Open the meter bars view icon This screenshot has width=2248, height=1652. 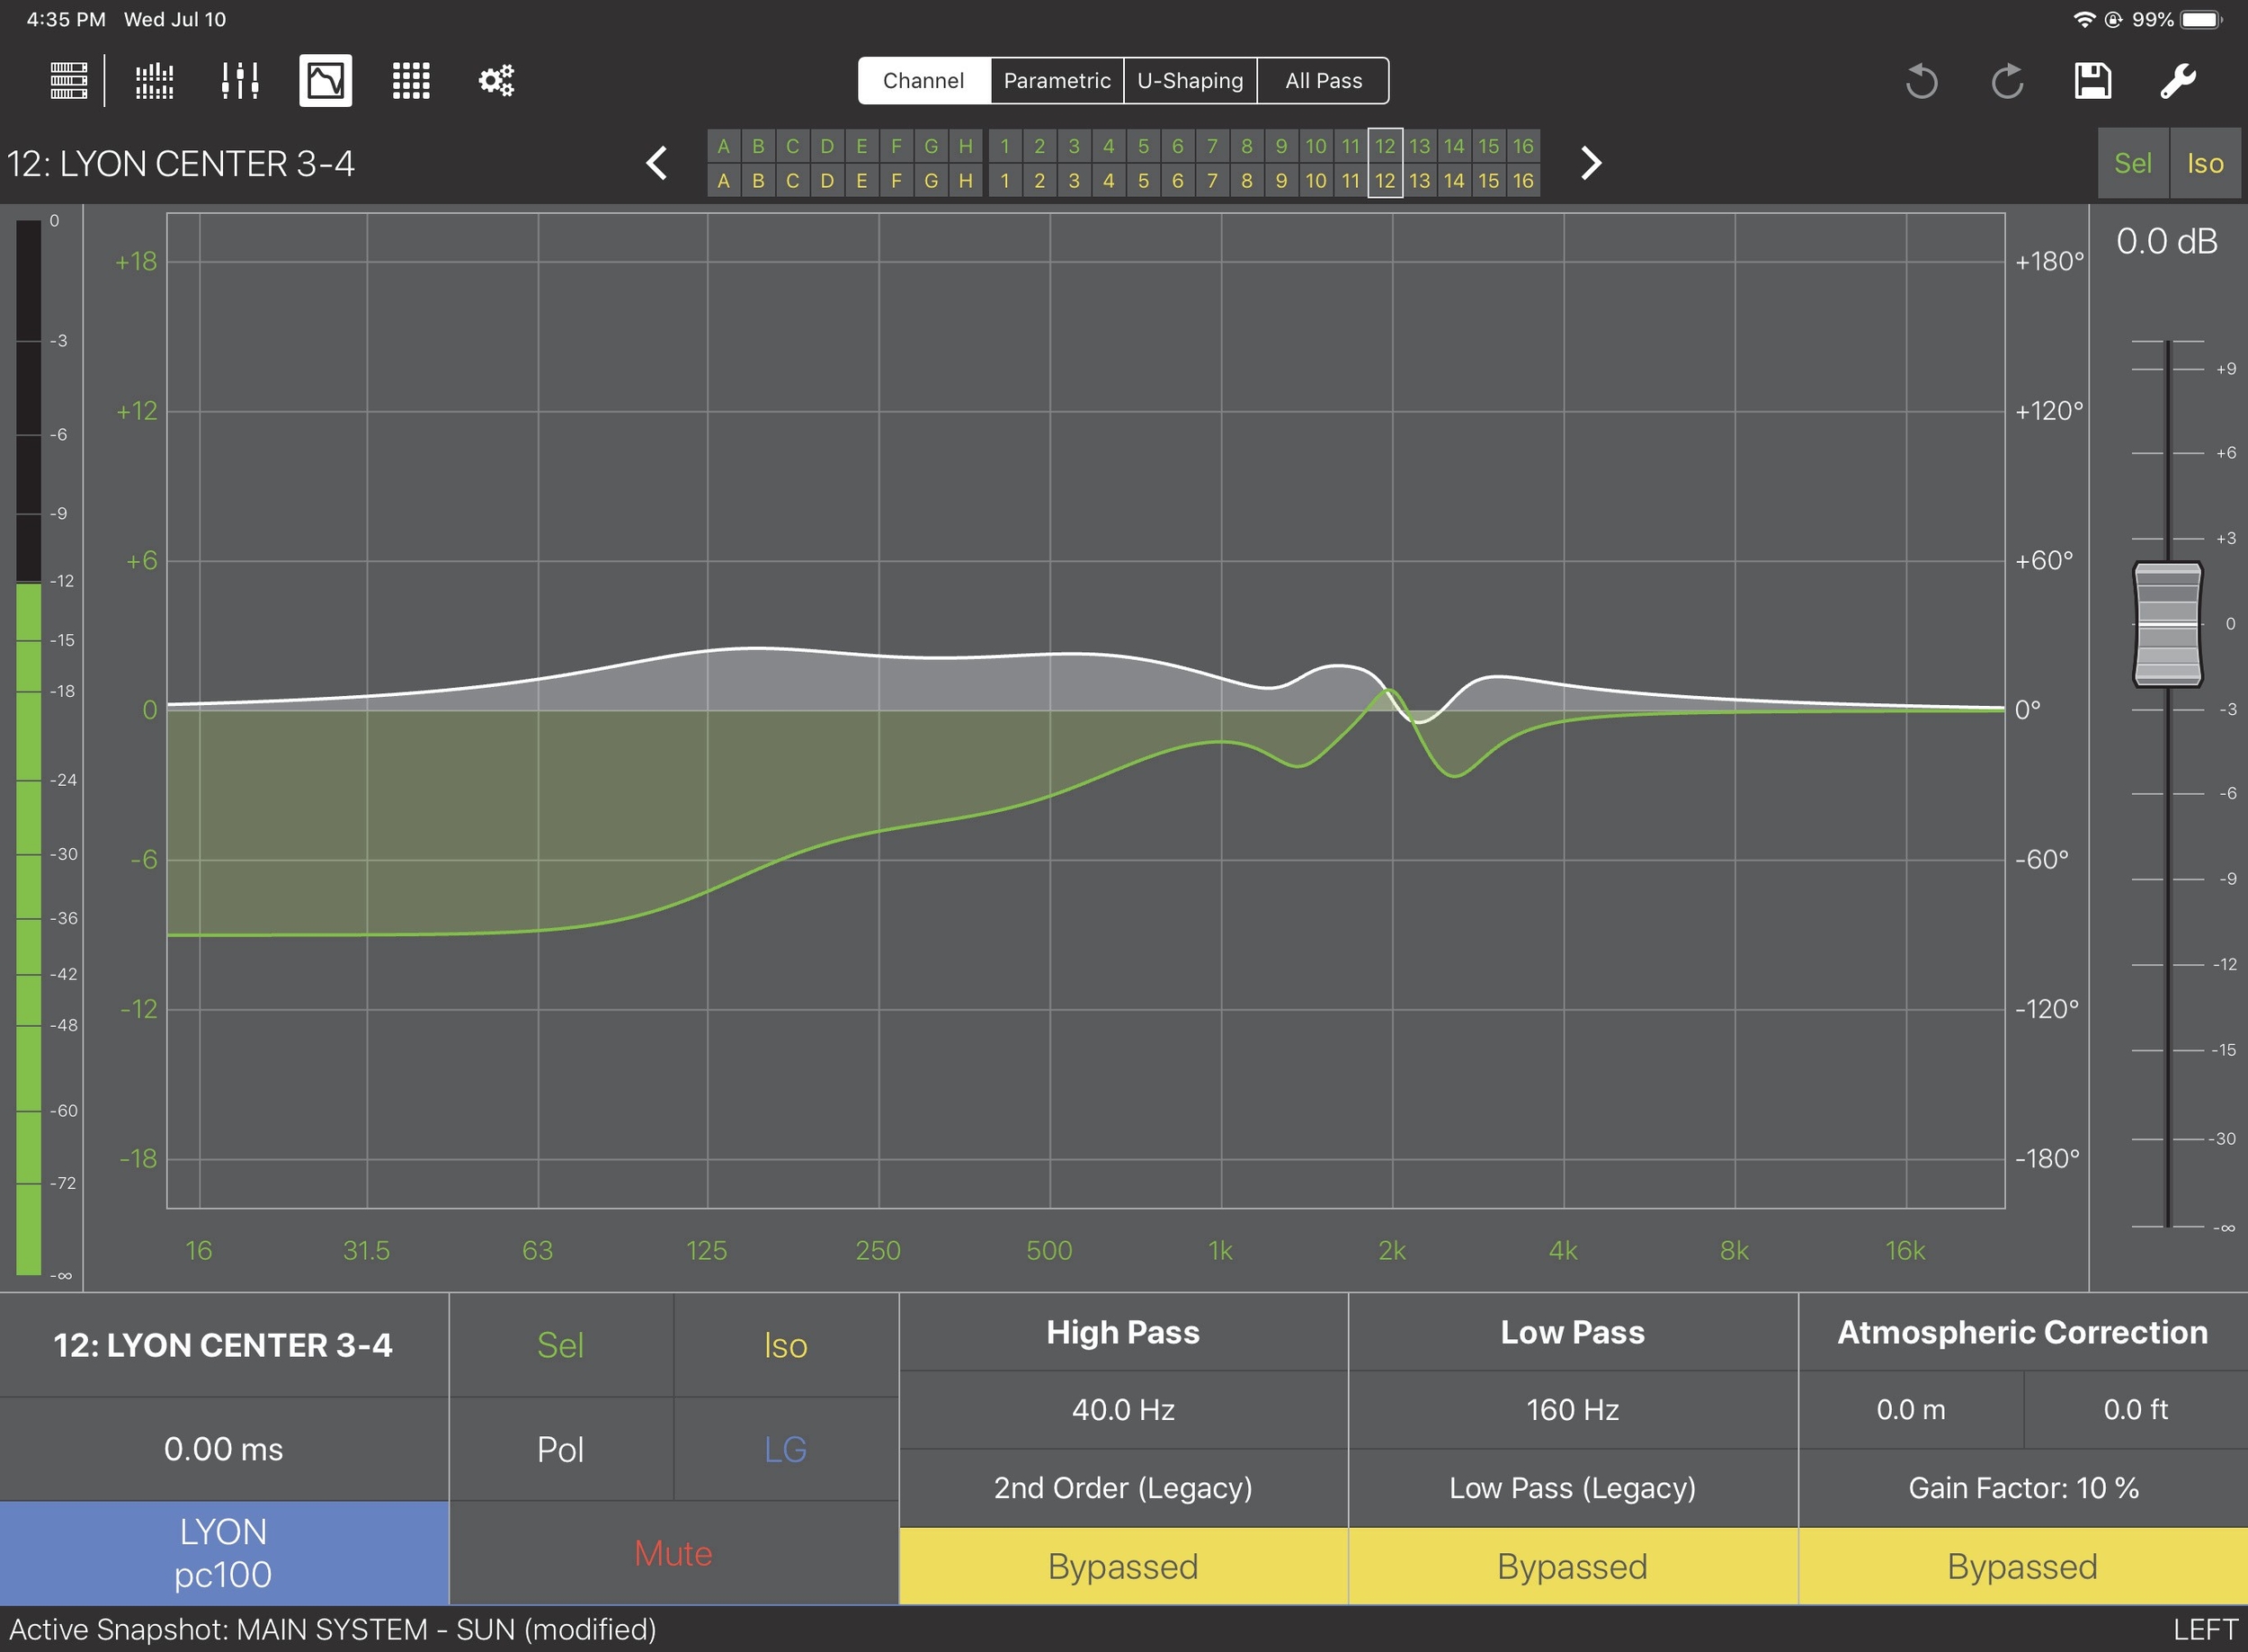(x=154, y=80)
